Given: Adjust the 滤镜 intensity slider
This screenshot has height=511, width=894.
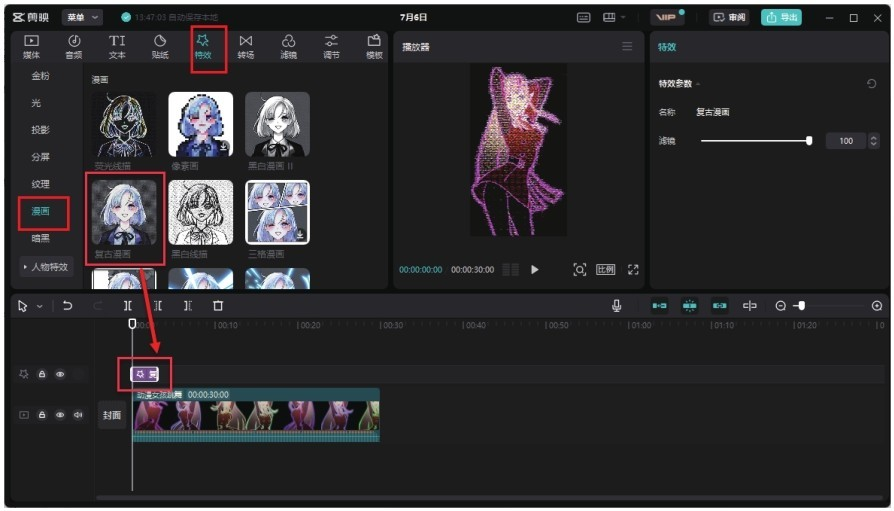Looking at the screenshot, I should [756, 141].
